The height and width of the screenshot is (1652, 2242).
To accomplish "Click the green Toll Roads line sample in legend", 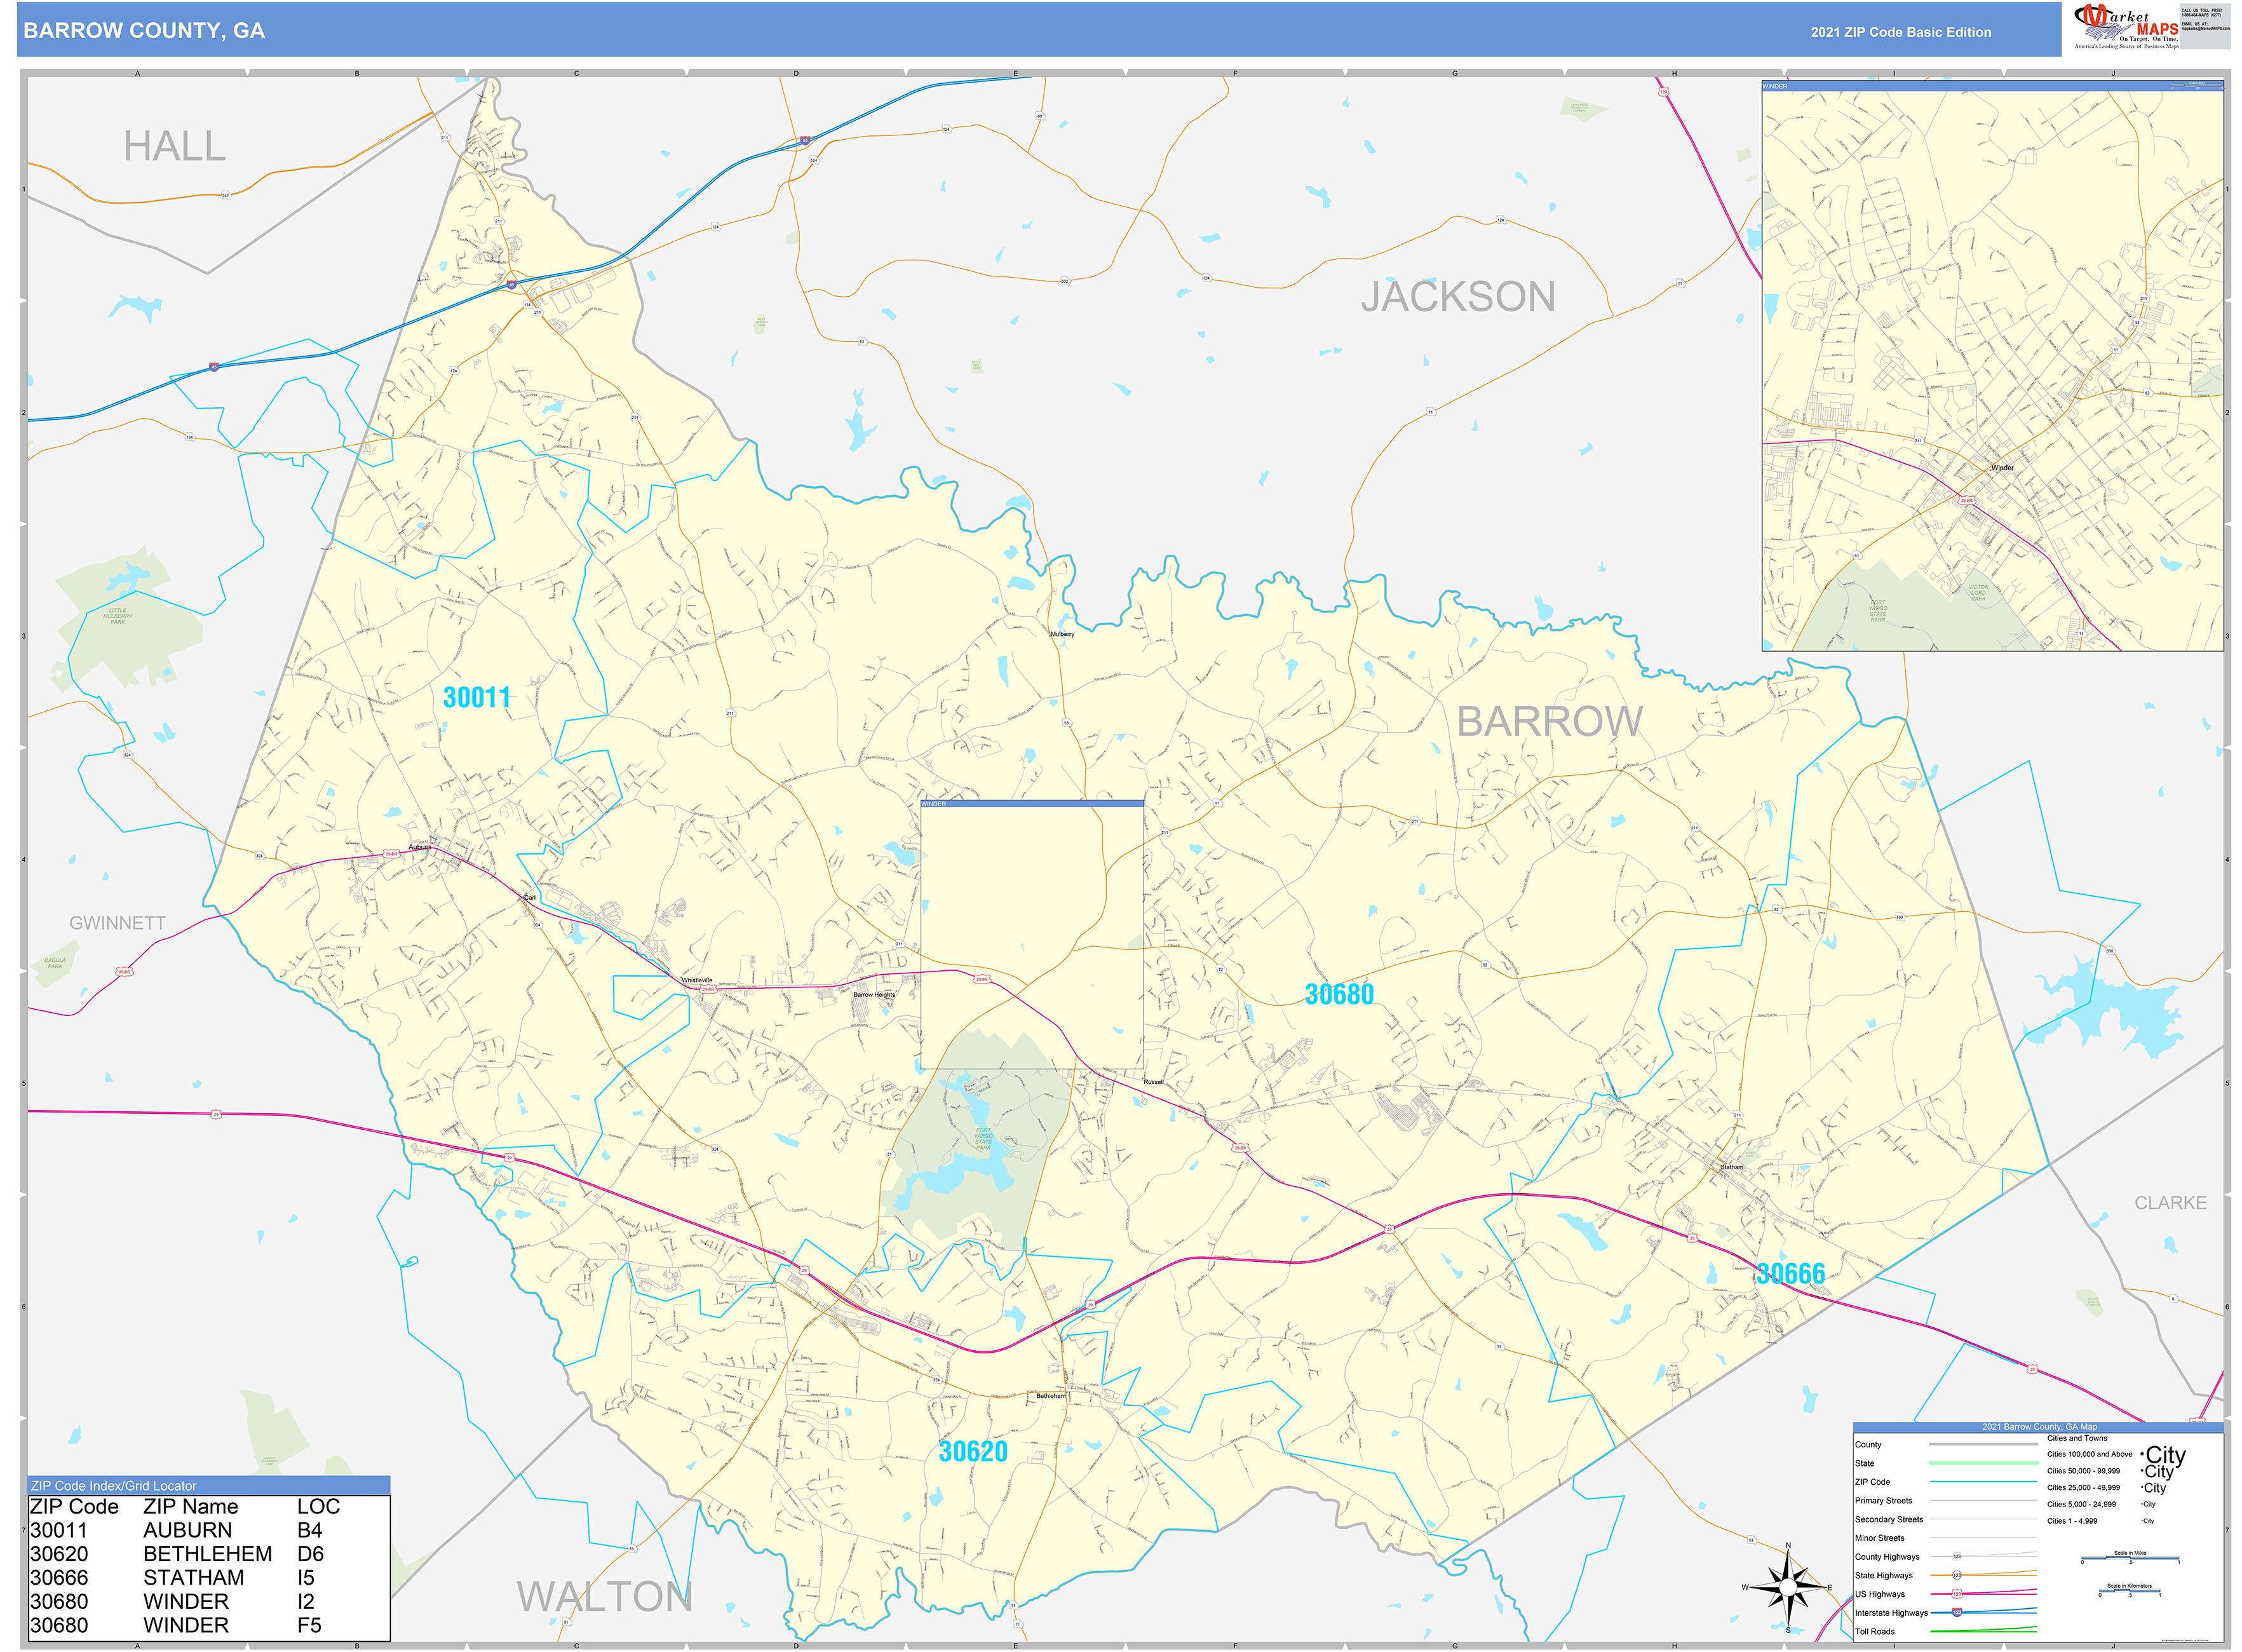I will click(1983, 1631).
